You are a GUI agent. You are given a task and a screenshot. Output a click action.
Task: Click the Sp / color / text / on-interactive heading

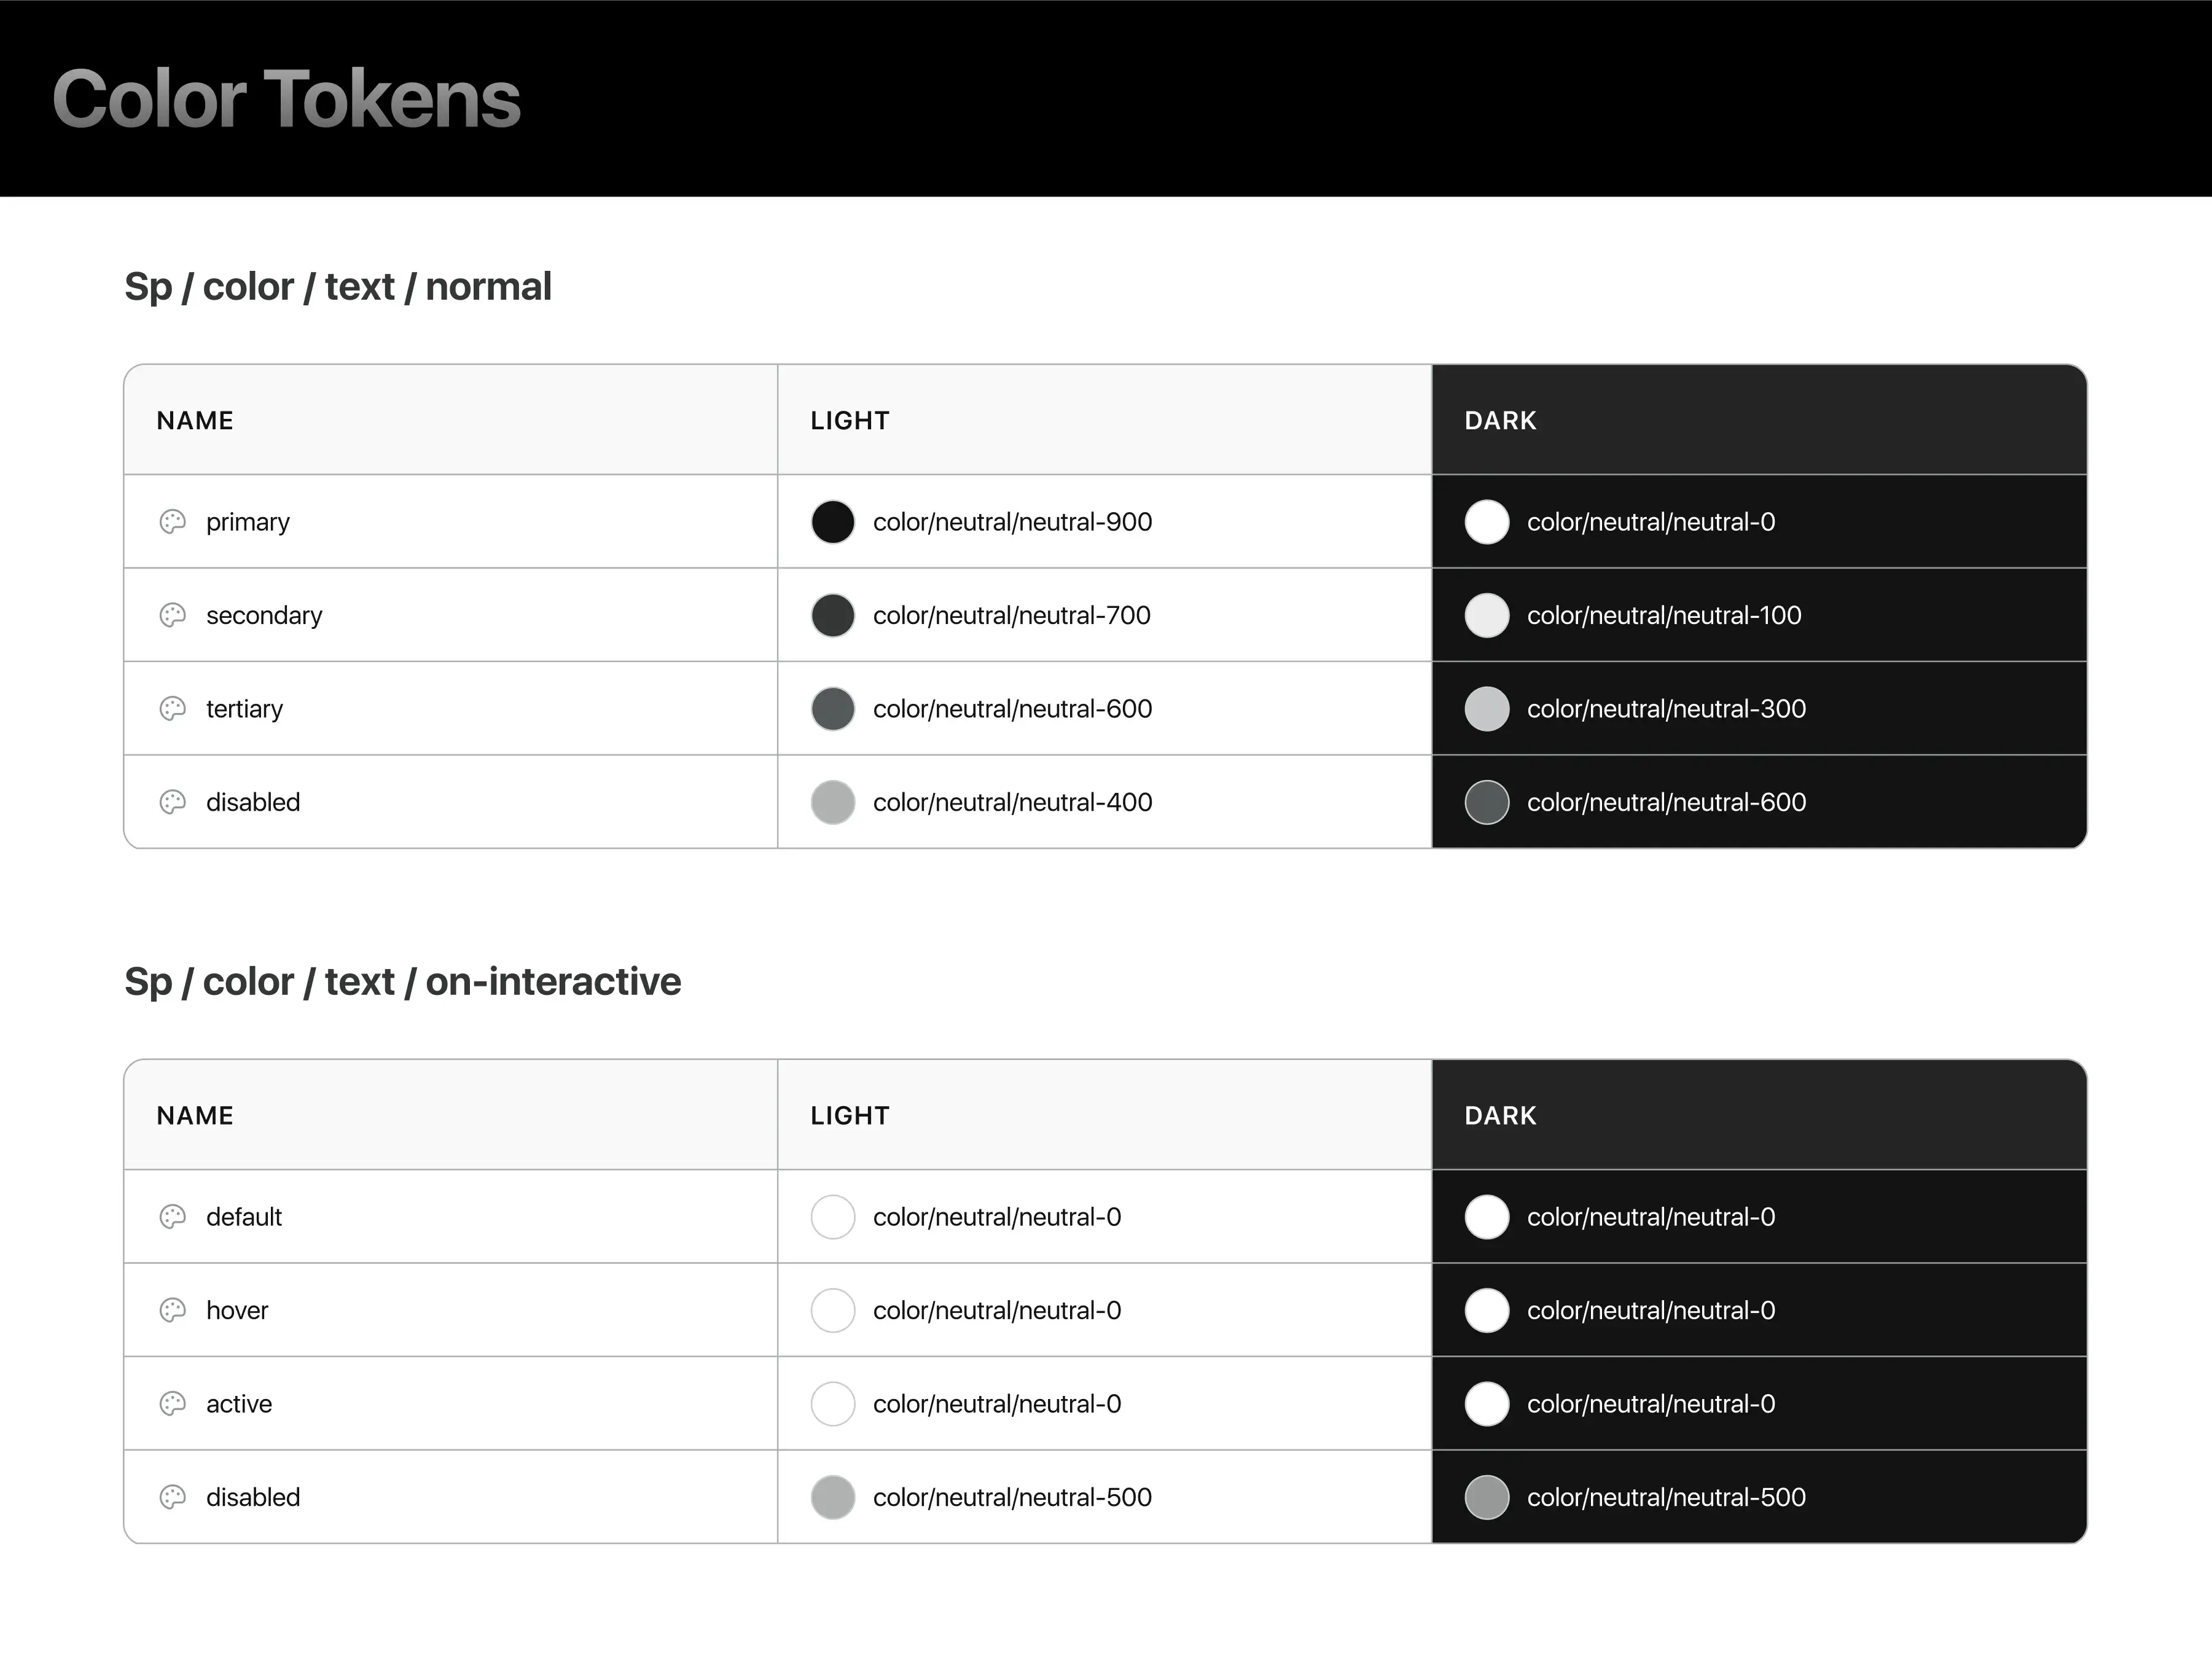tap(403, 981)
